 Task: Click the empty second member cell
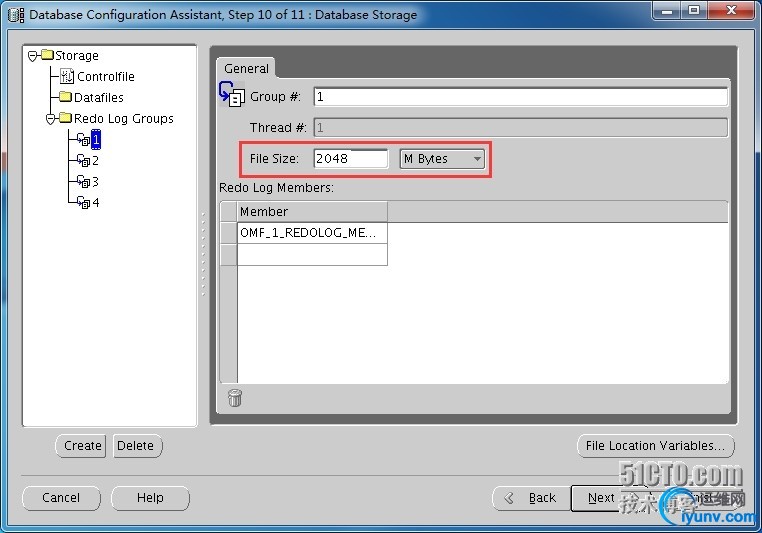[312, 254]
